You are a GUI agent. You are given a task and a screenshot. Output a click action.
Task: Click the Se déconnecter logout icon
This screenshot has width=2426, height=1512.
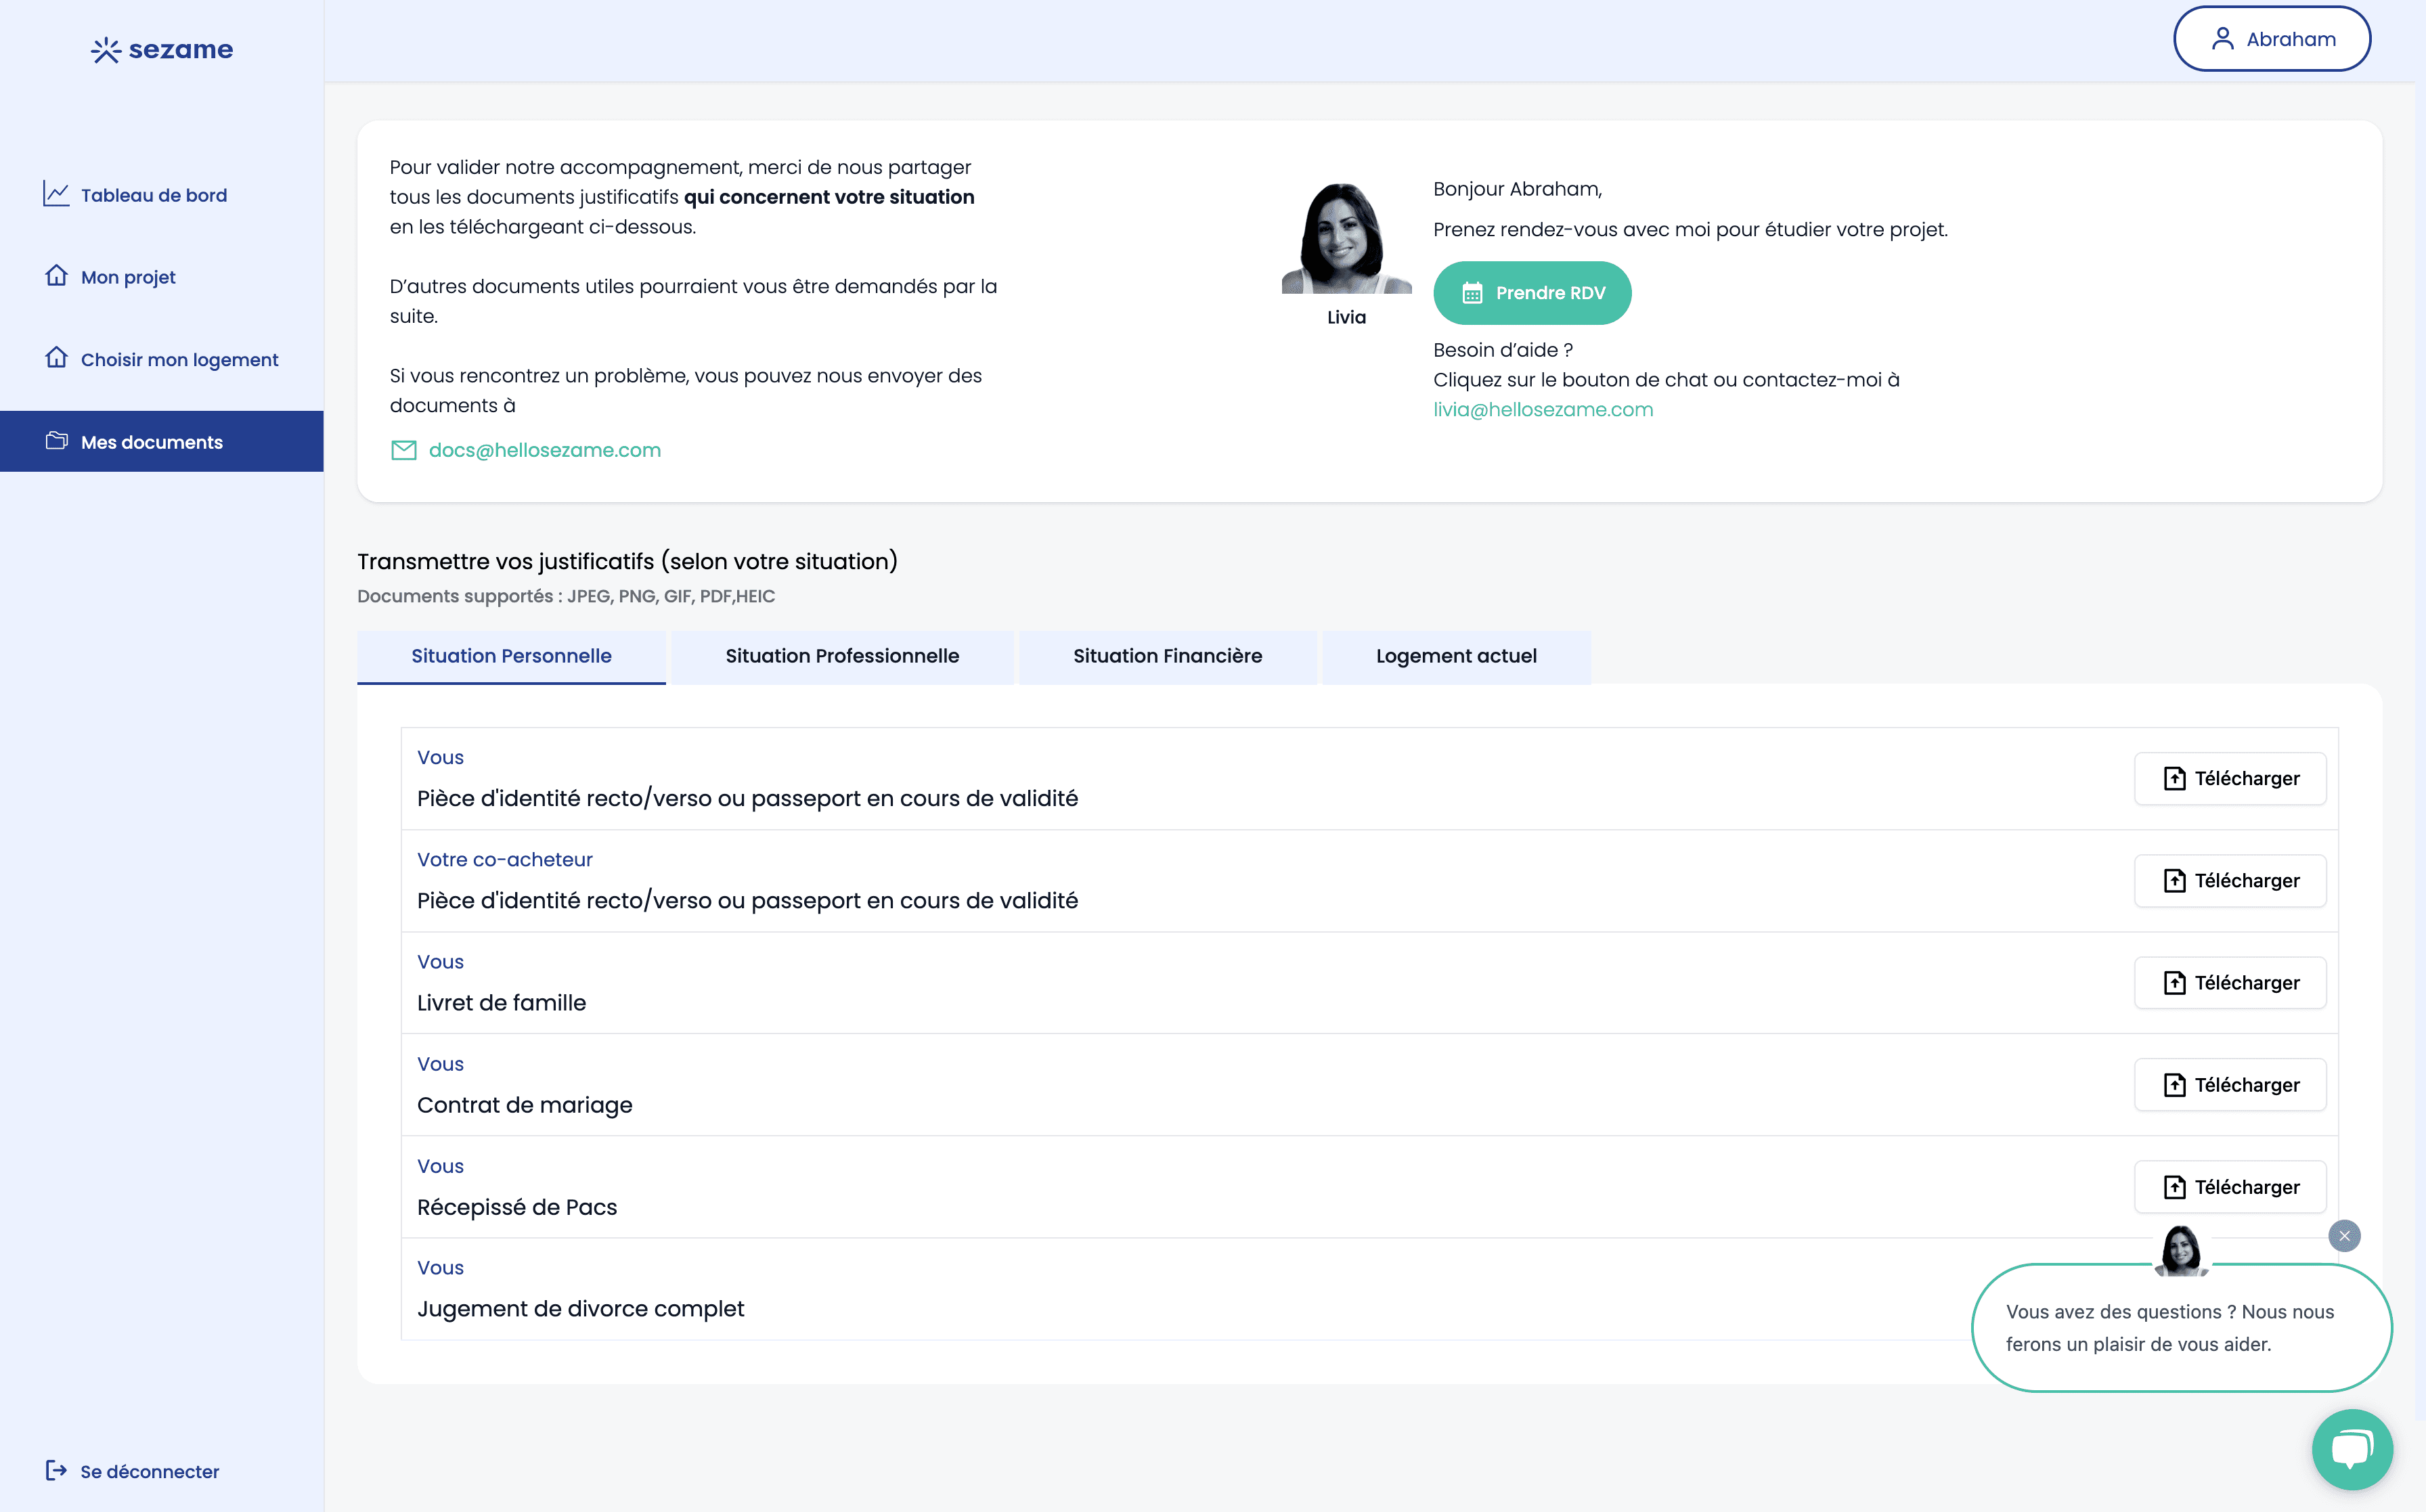tap(56, 1471)
